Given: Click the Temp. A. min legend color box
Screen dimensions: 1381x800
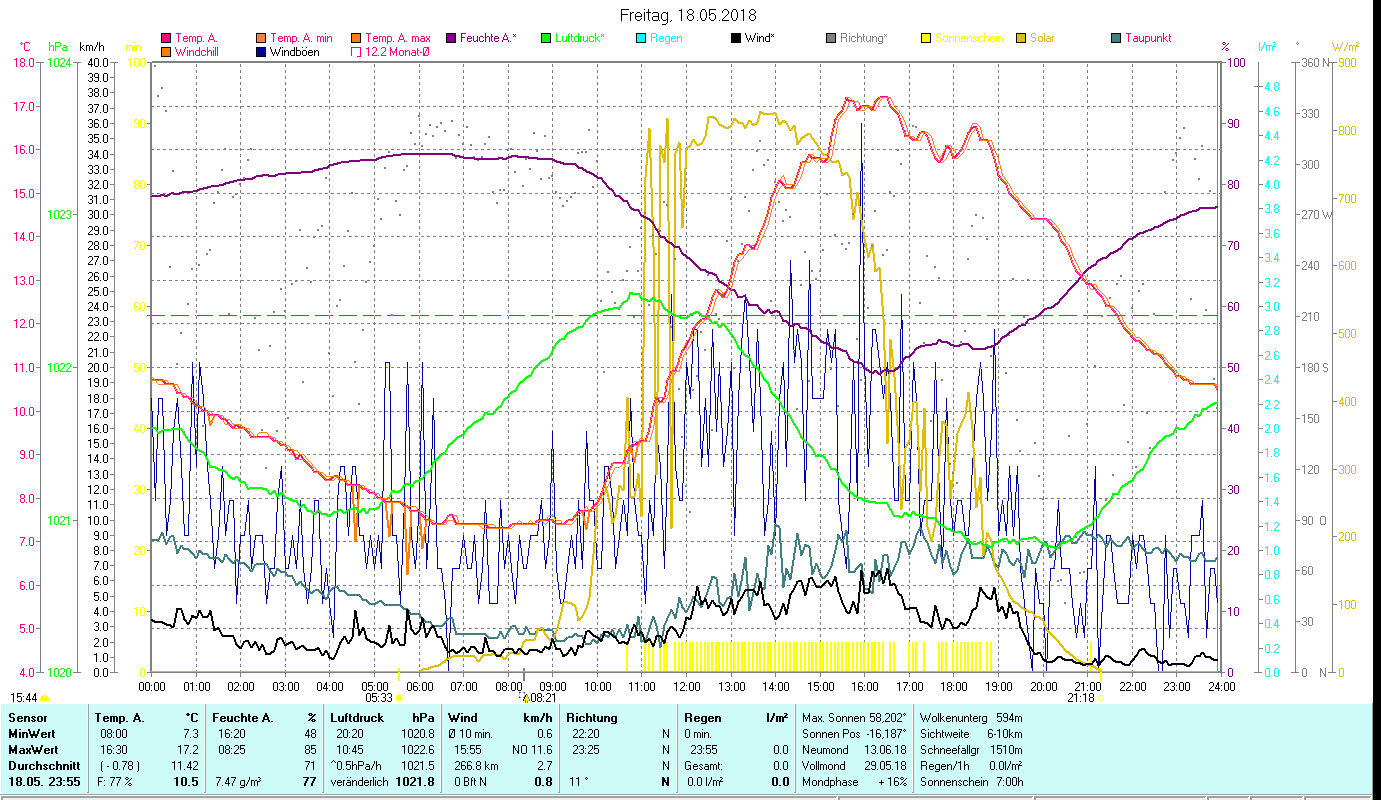Looking at the screenshot, I should (261, 38).
